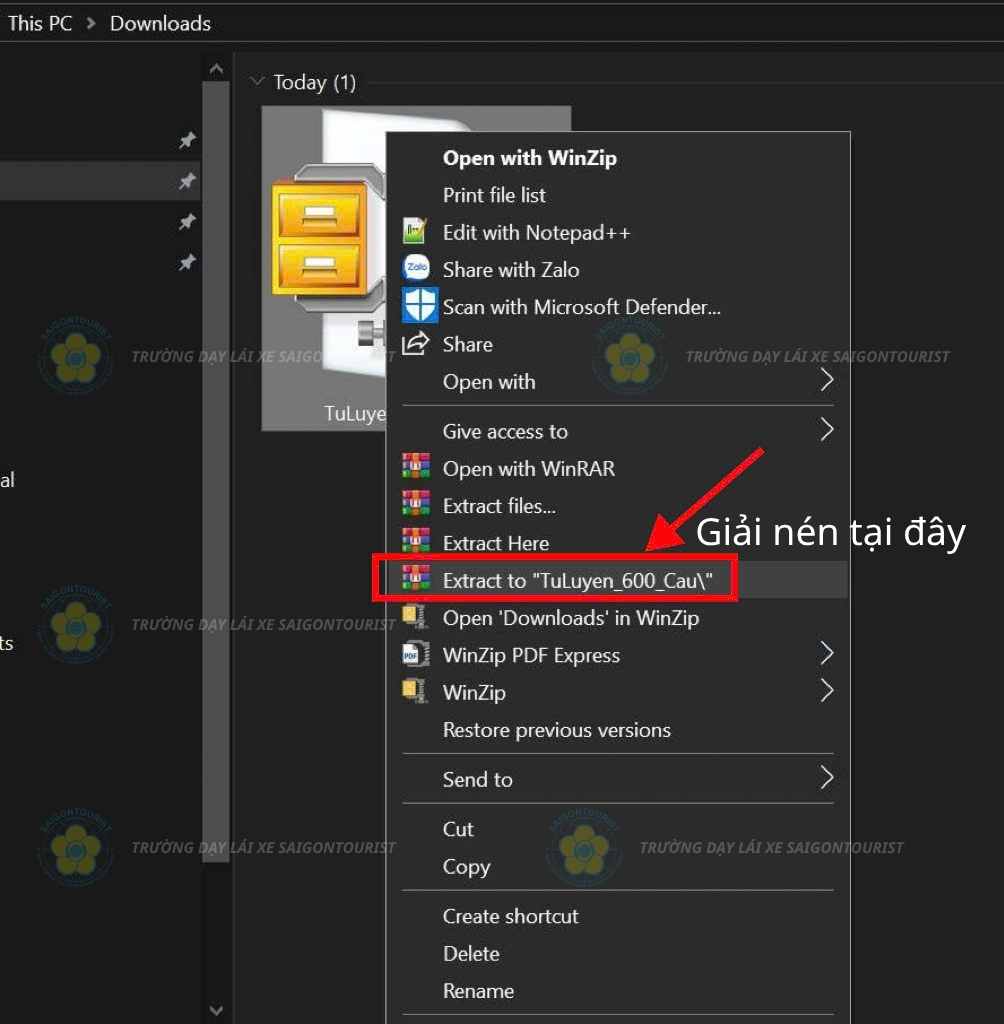The image size is (1004, 1024).
Task: Click Downloads in the address breadcrumb
Action: coord(160,24)
